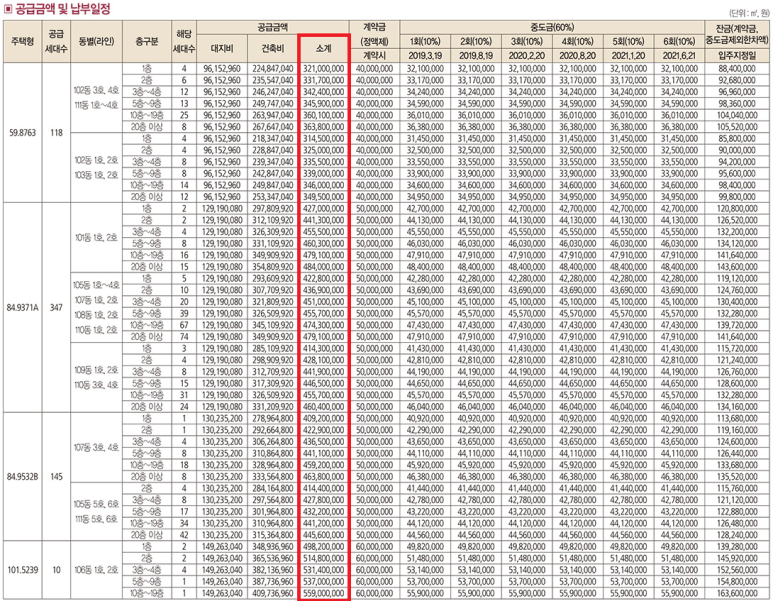Viewport: 773px width, 601px height.
Task: Select subtotal '484,000,000'
Action: coord(323,267)
